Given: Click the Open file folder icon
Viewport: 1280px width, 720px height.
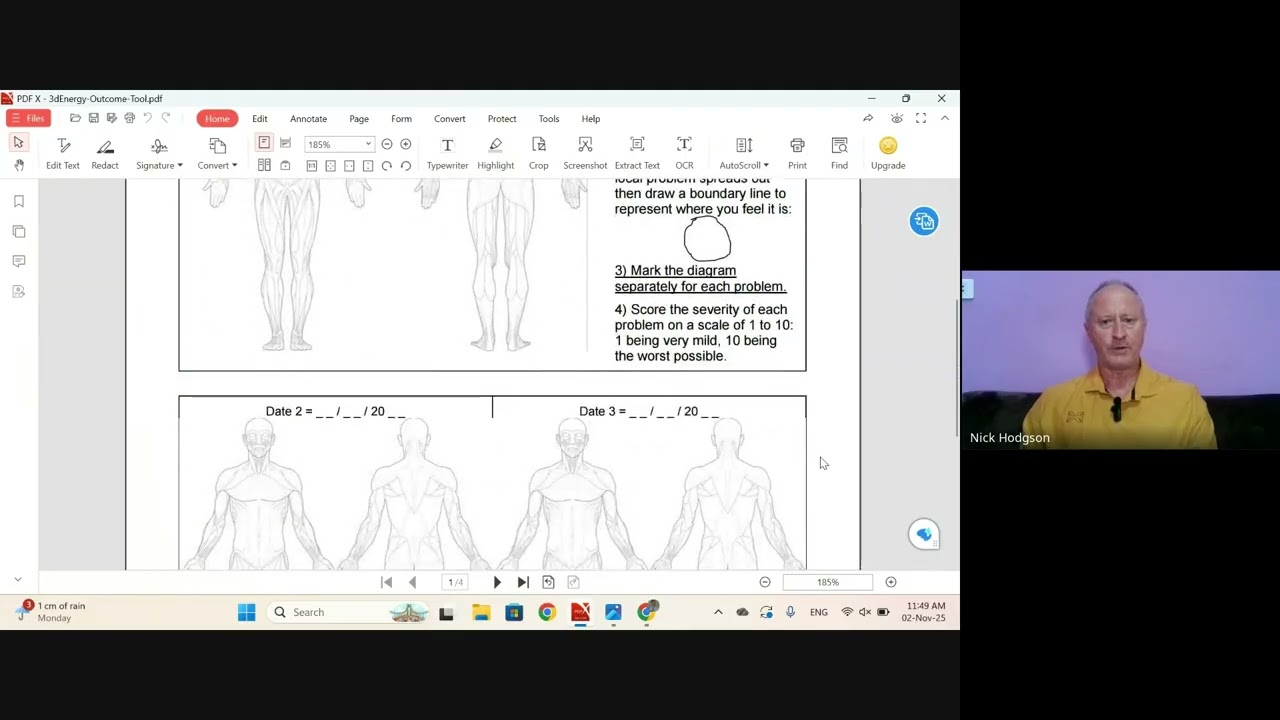Looking at the screenshot, I should point(75,119).
